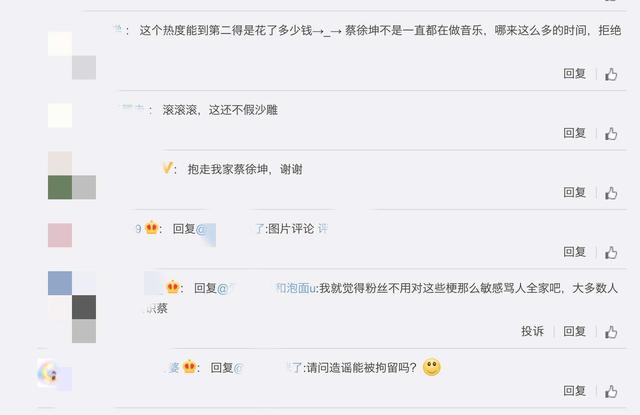Reply to the 热度能到第二 comment

(574, 73)
